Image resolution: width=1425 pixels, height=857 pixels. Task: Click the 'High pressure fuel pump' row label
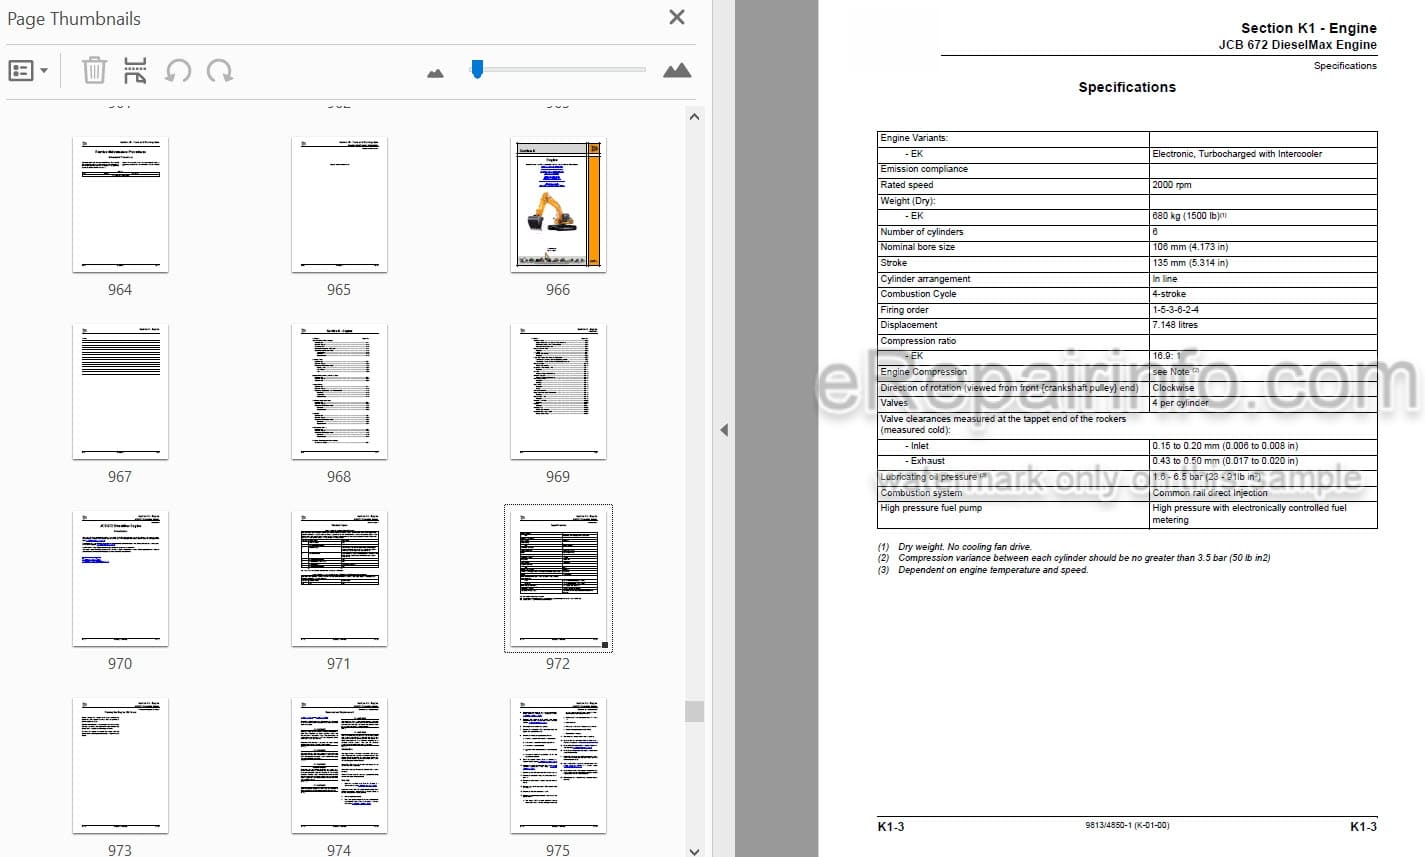[930, 508]
